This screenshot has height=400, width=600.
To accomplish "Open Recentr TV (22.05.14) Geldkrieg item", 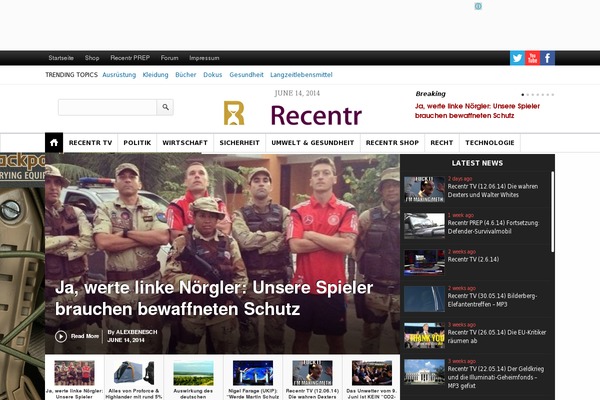I will pyautogui.click(x=496, y=377).
